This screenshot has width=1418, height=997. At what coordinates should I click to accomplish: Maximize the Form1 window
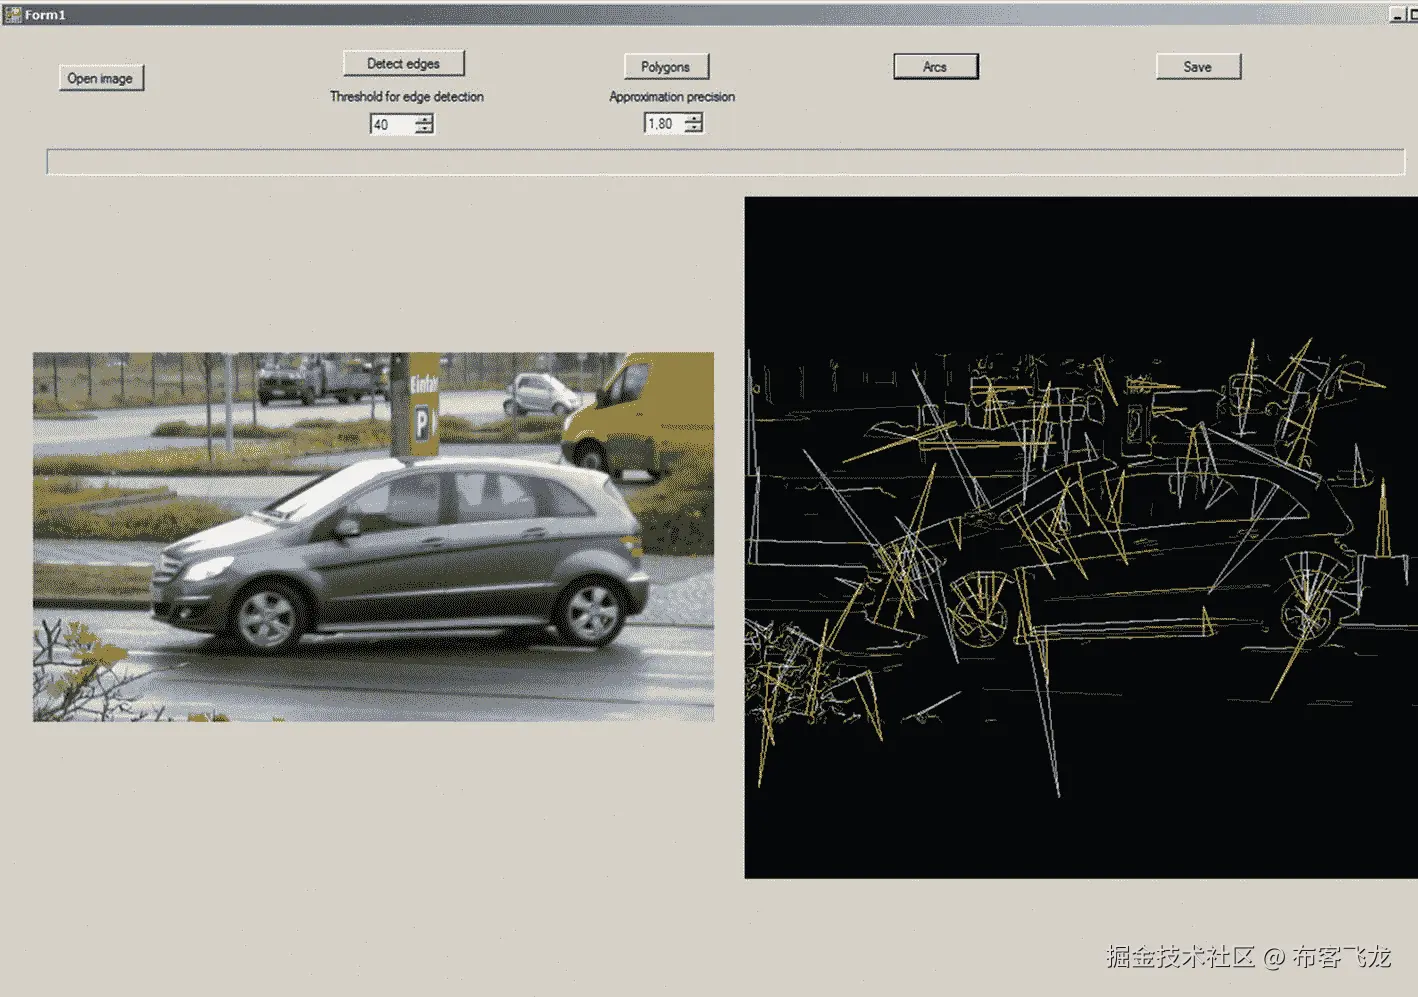pos(1413,13)
